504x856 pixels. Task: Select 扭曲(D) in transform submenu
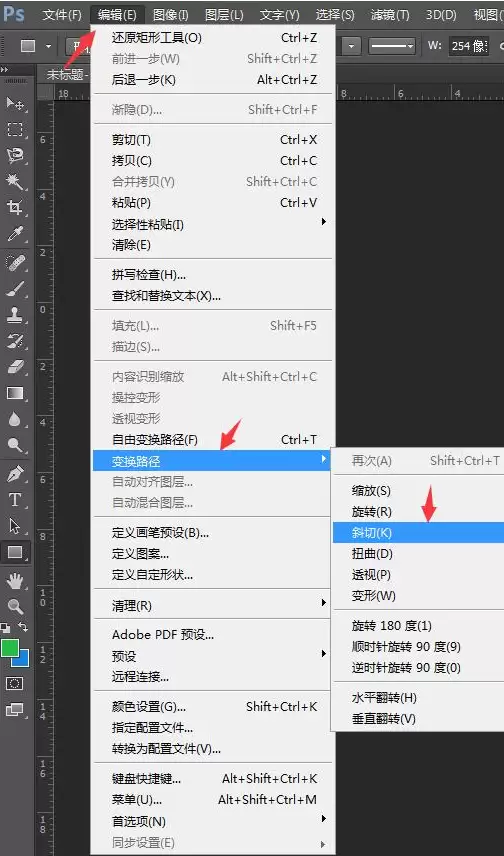pyautogui.click(x=418, y=554)
